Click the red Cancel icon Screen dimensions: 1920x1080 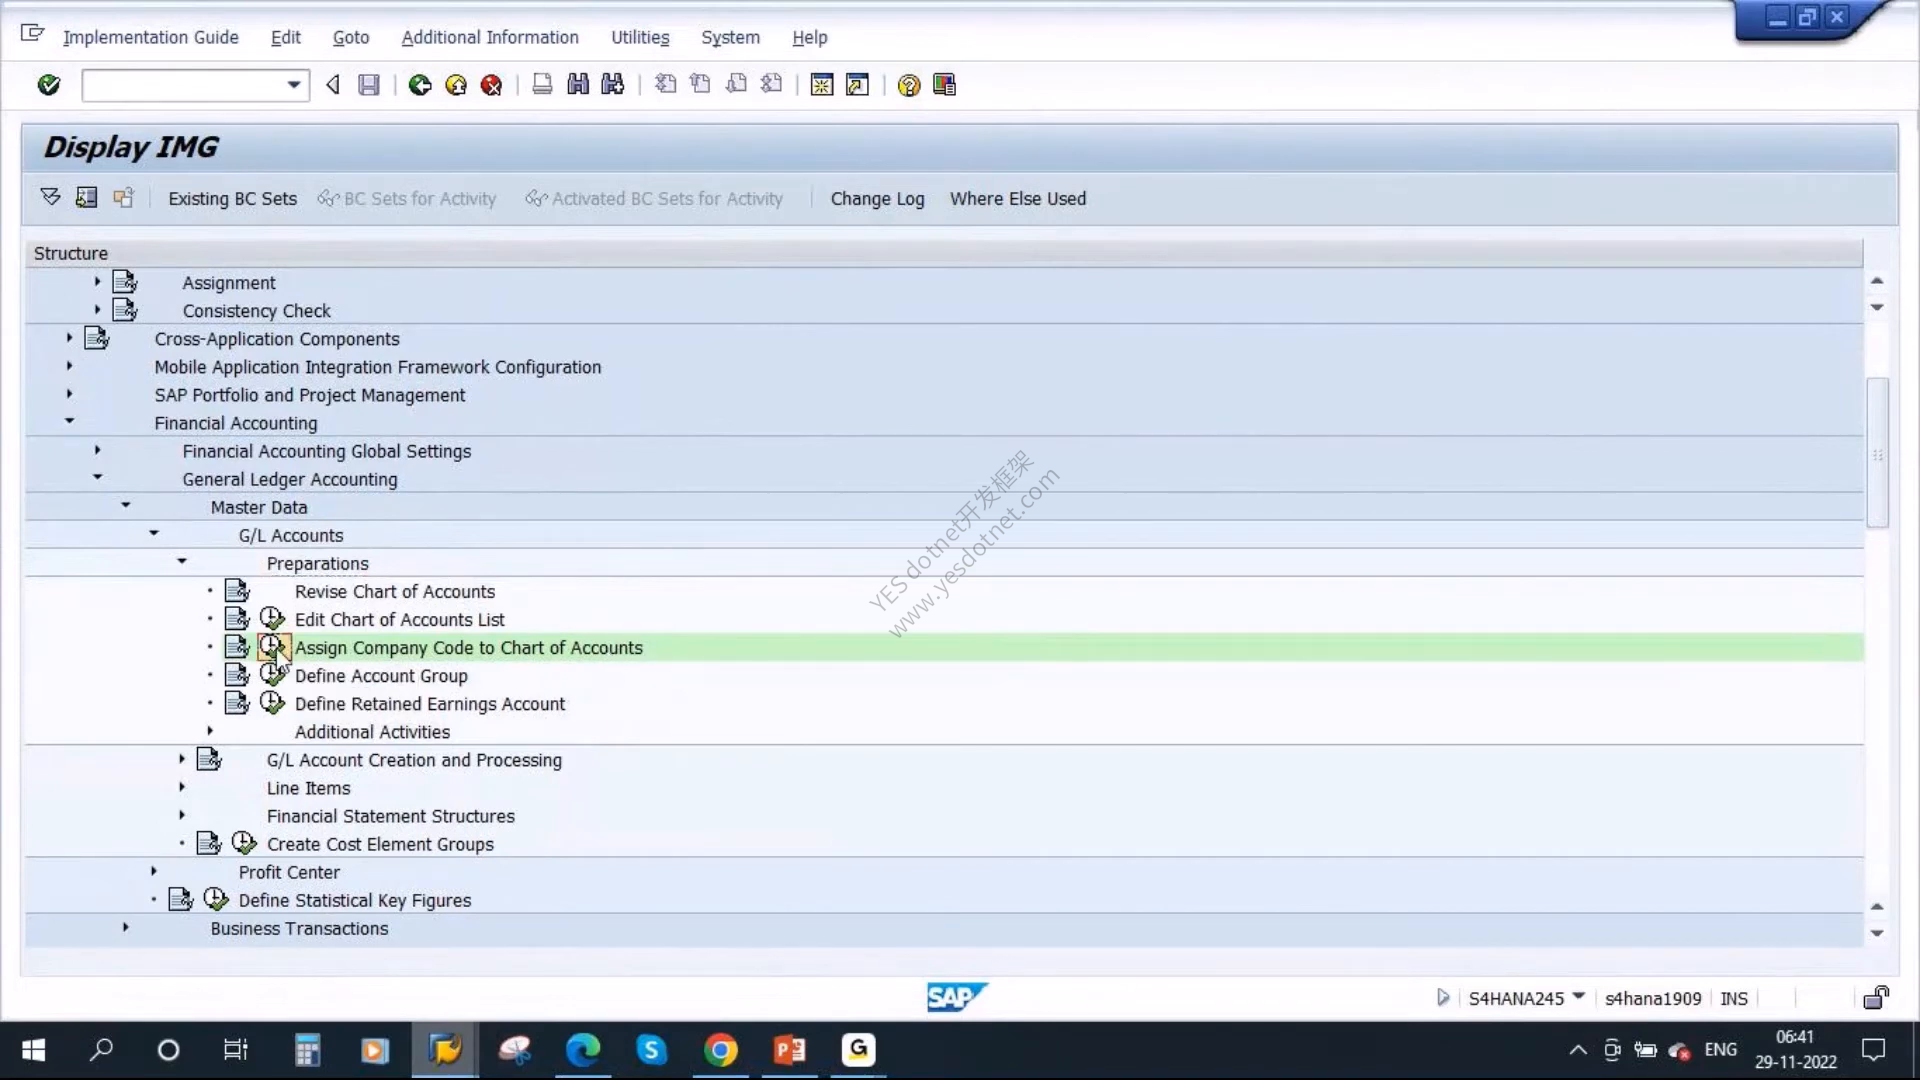[491, 85]
